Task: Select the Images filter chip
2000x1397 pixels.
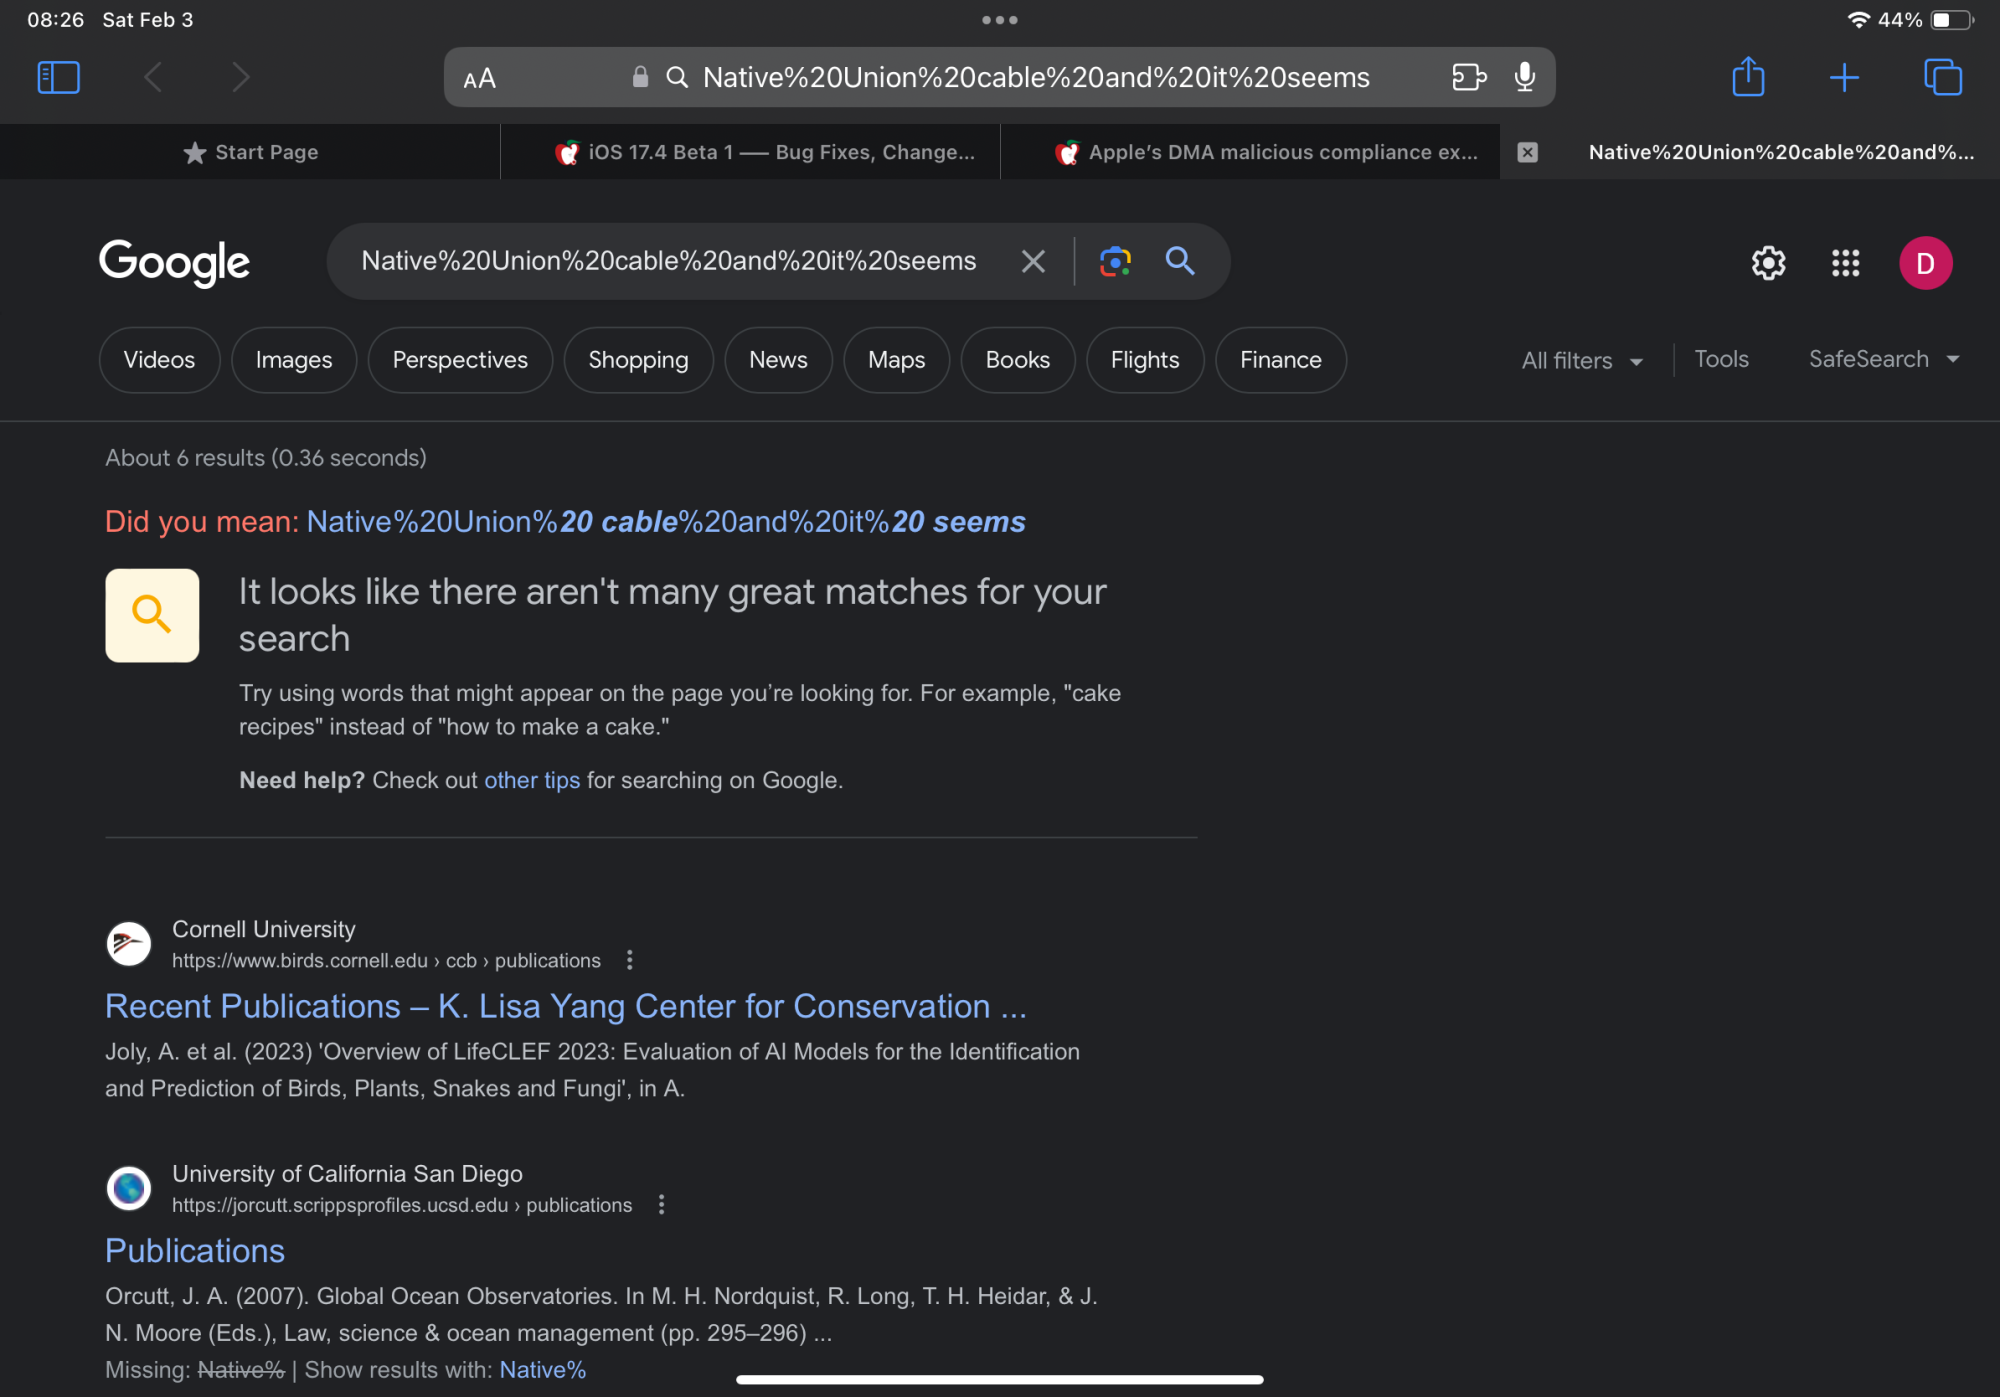Action: 293,360
